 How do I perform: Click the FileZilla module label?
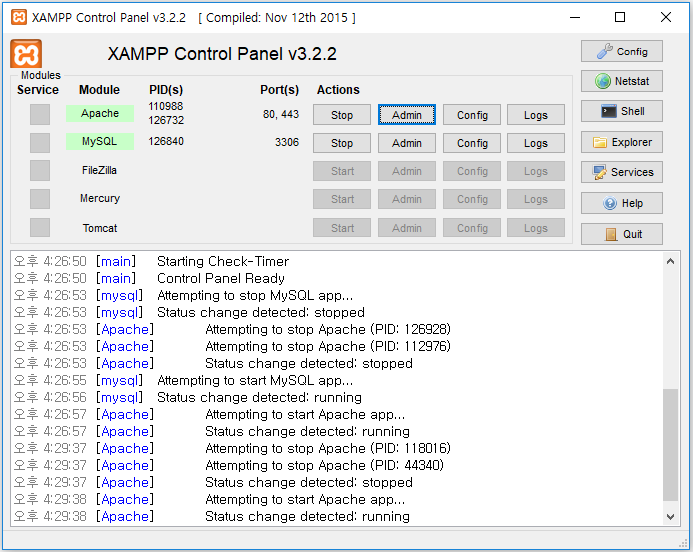pyautogui.click(x=99, y=170)
